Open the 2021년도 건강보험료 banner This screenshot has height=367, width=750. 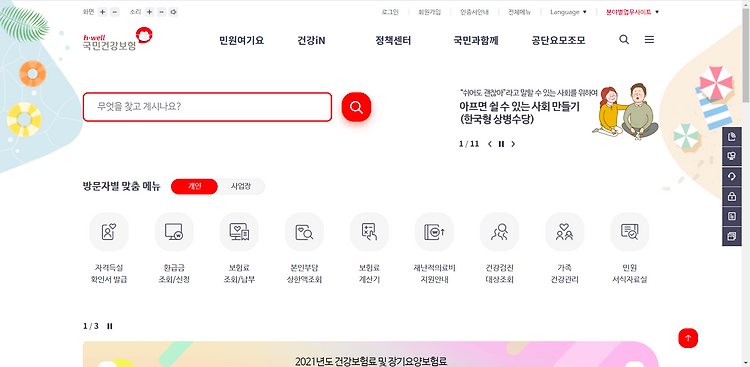371,354
